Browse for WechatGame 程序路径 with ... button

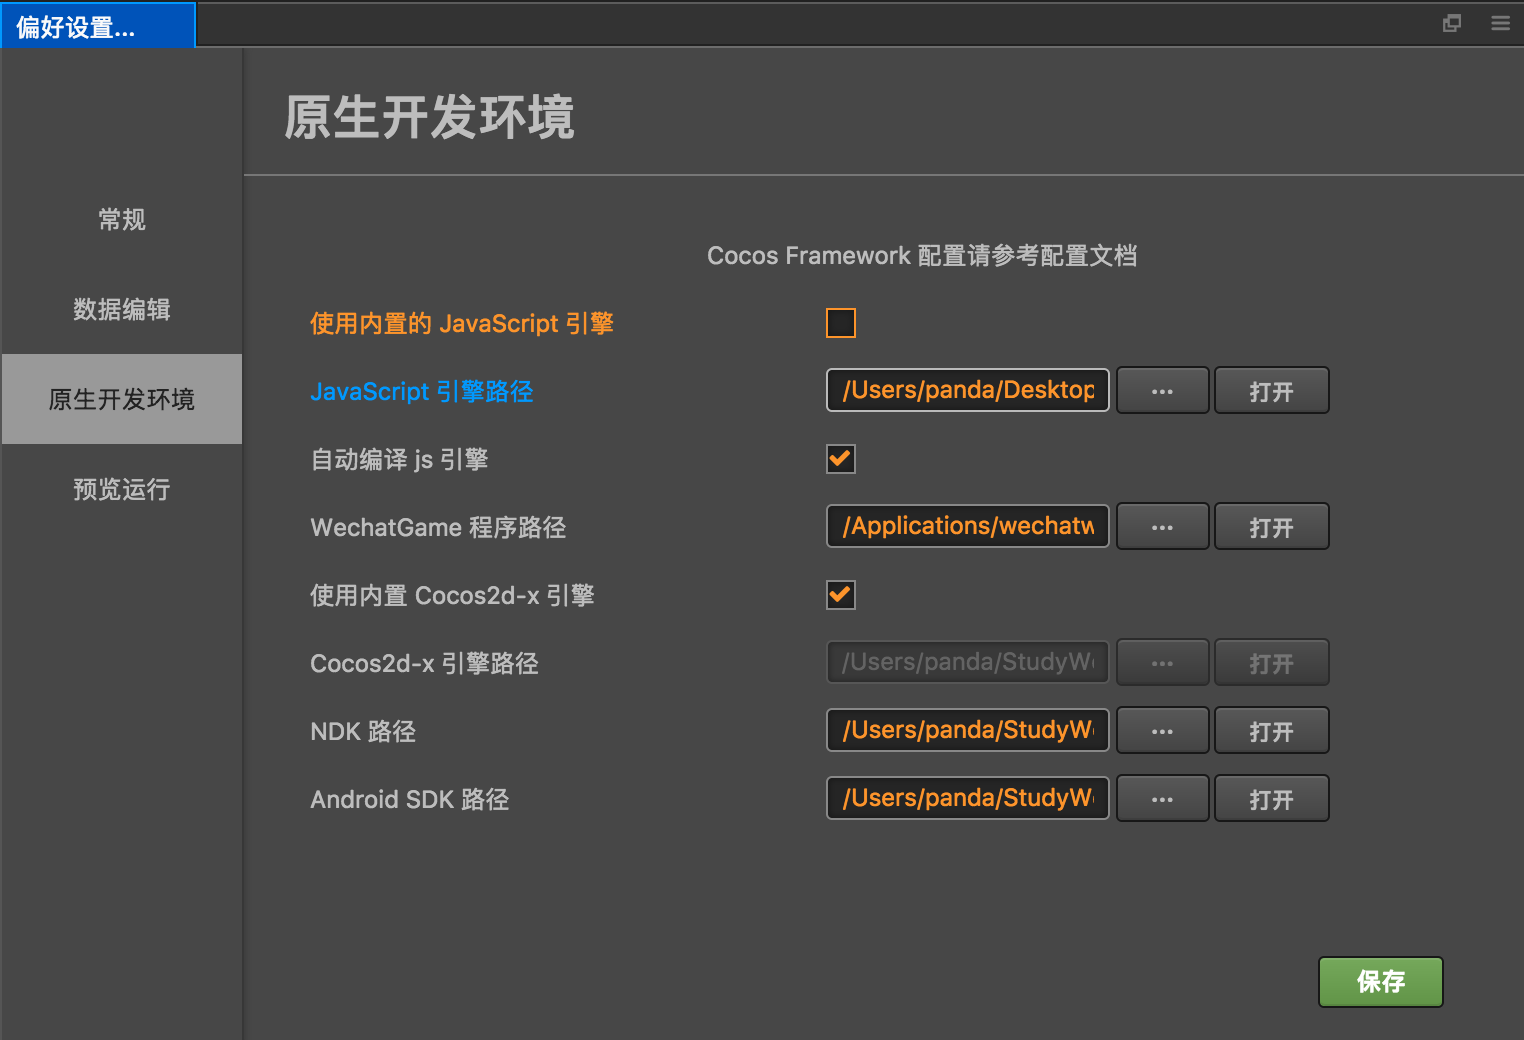coord(1162,526)
